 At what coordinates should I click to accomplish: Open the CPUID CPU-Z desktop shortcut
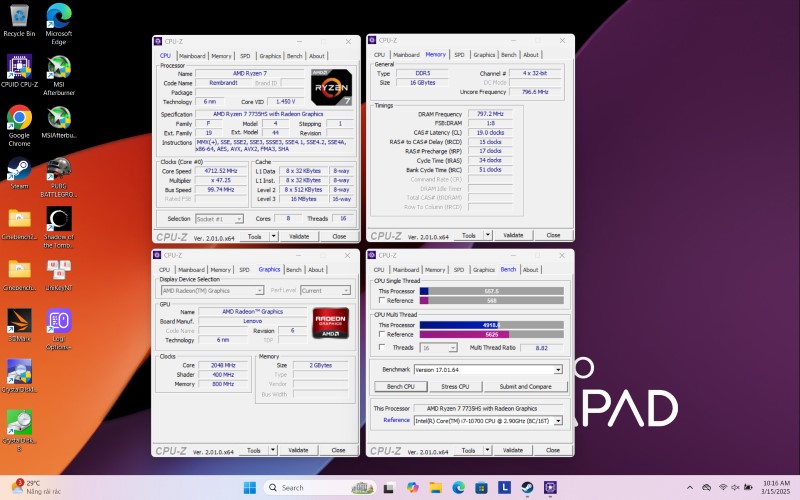coord(19,71)
